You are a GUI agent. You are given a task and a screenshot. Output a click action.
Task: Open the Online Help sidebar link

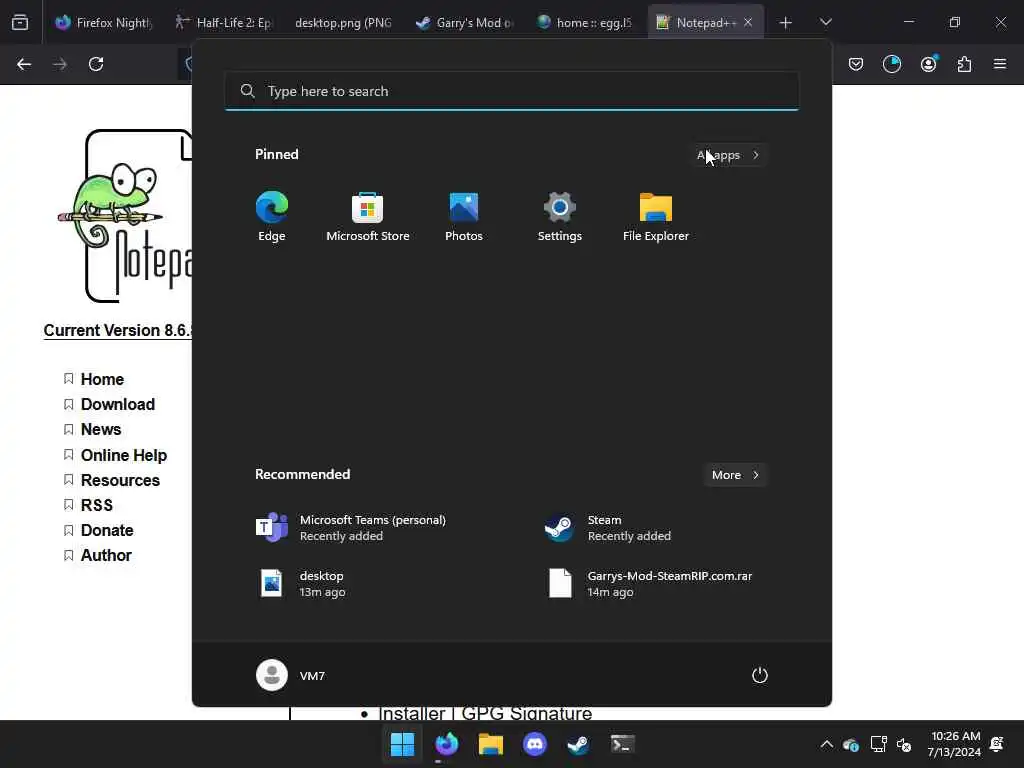[x=123, y=455]
